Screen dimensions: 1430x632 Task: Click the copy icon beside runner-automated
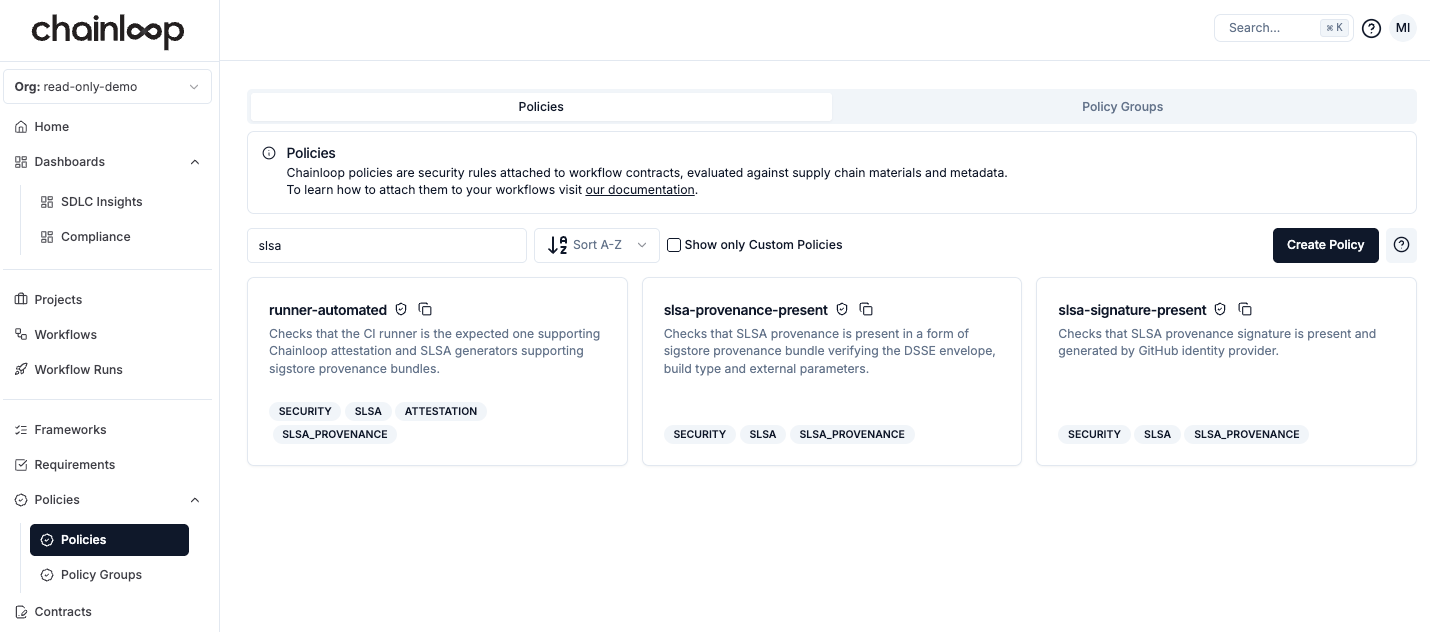[x=425, y=310]
